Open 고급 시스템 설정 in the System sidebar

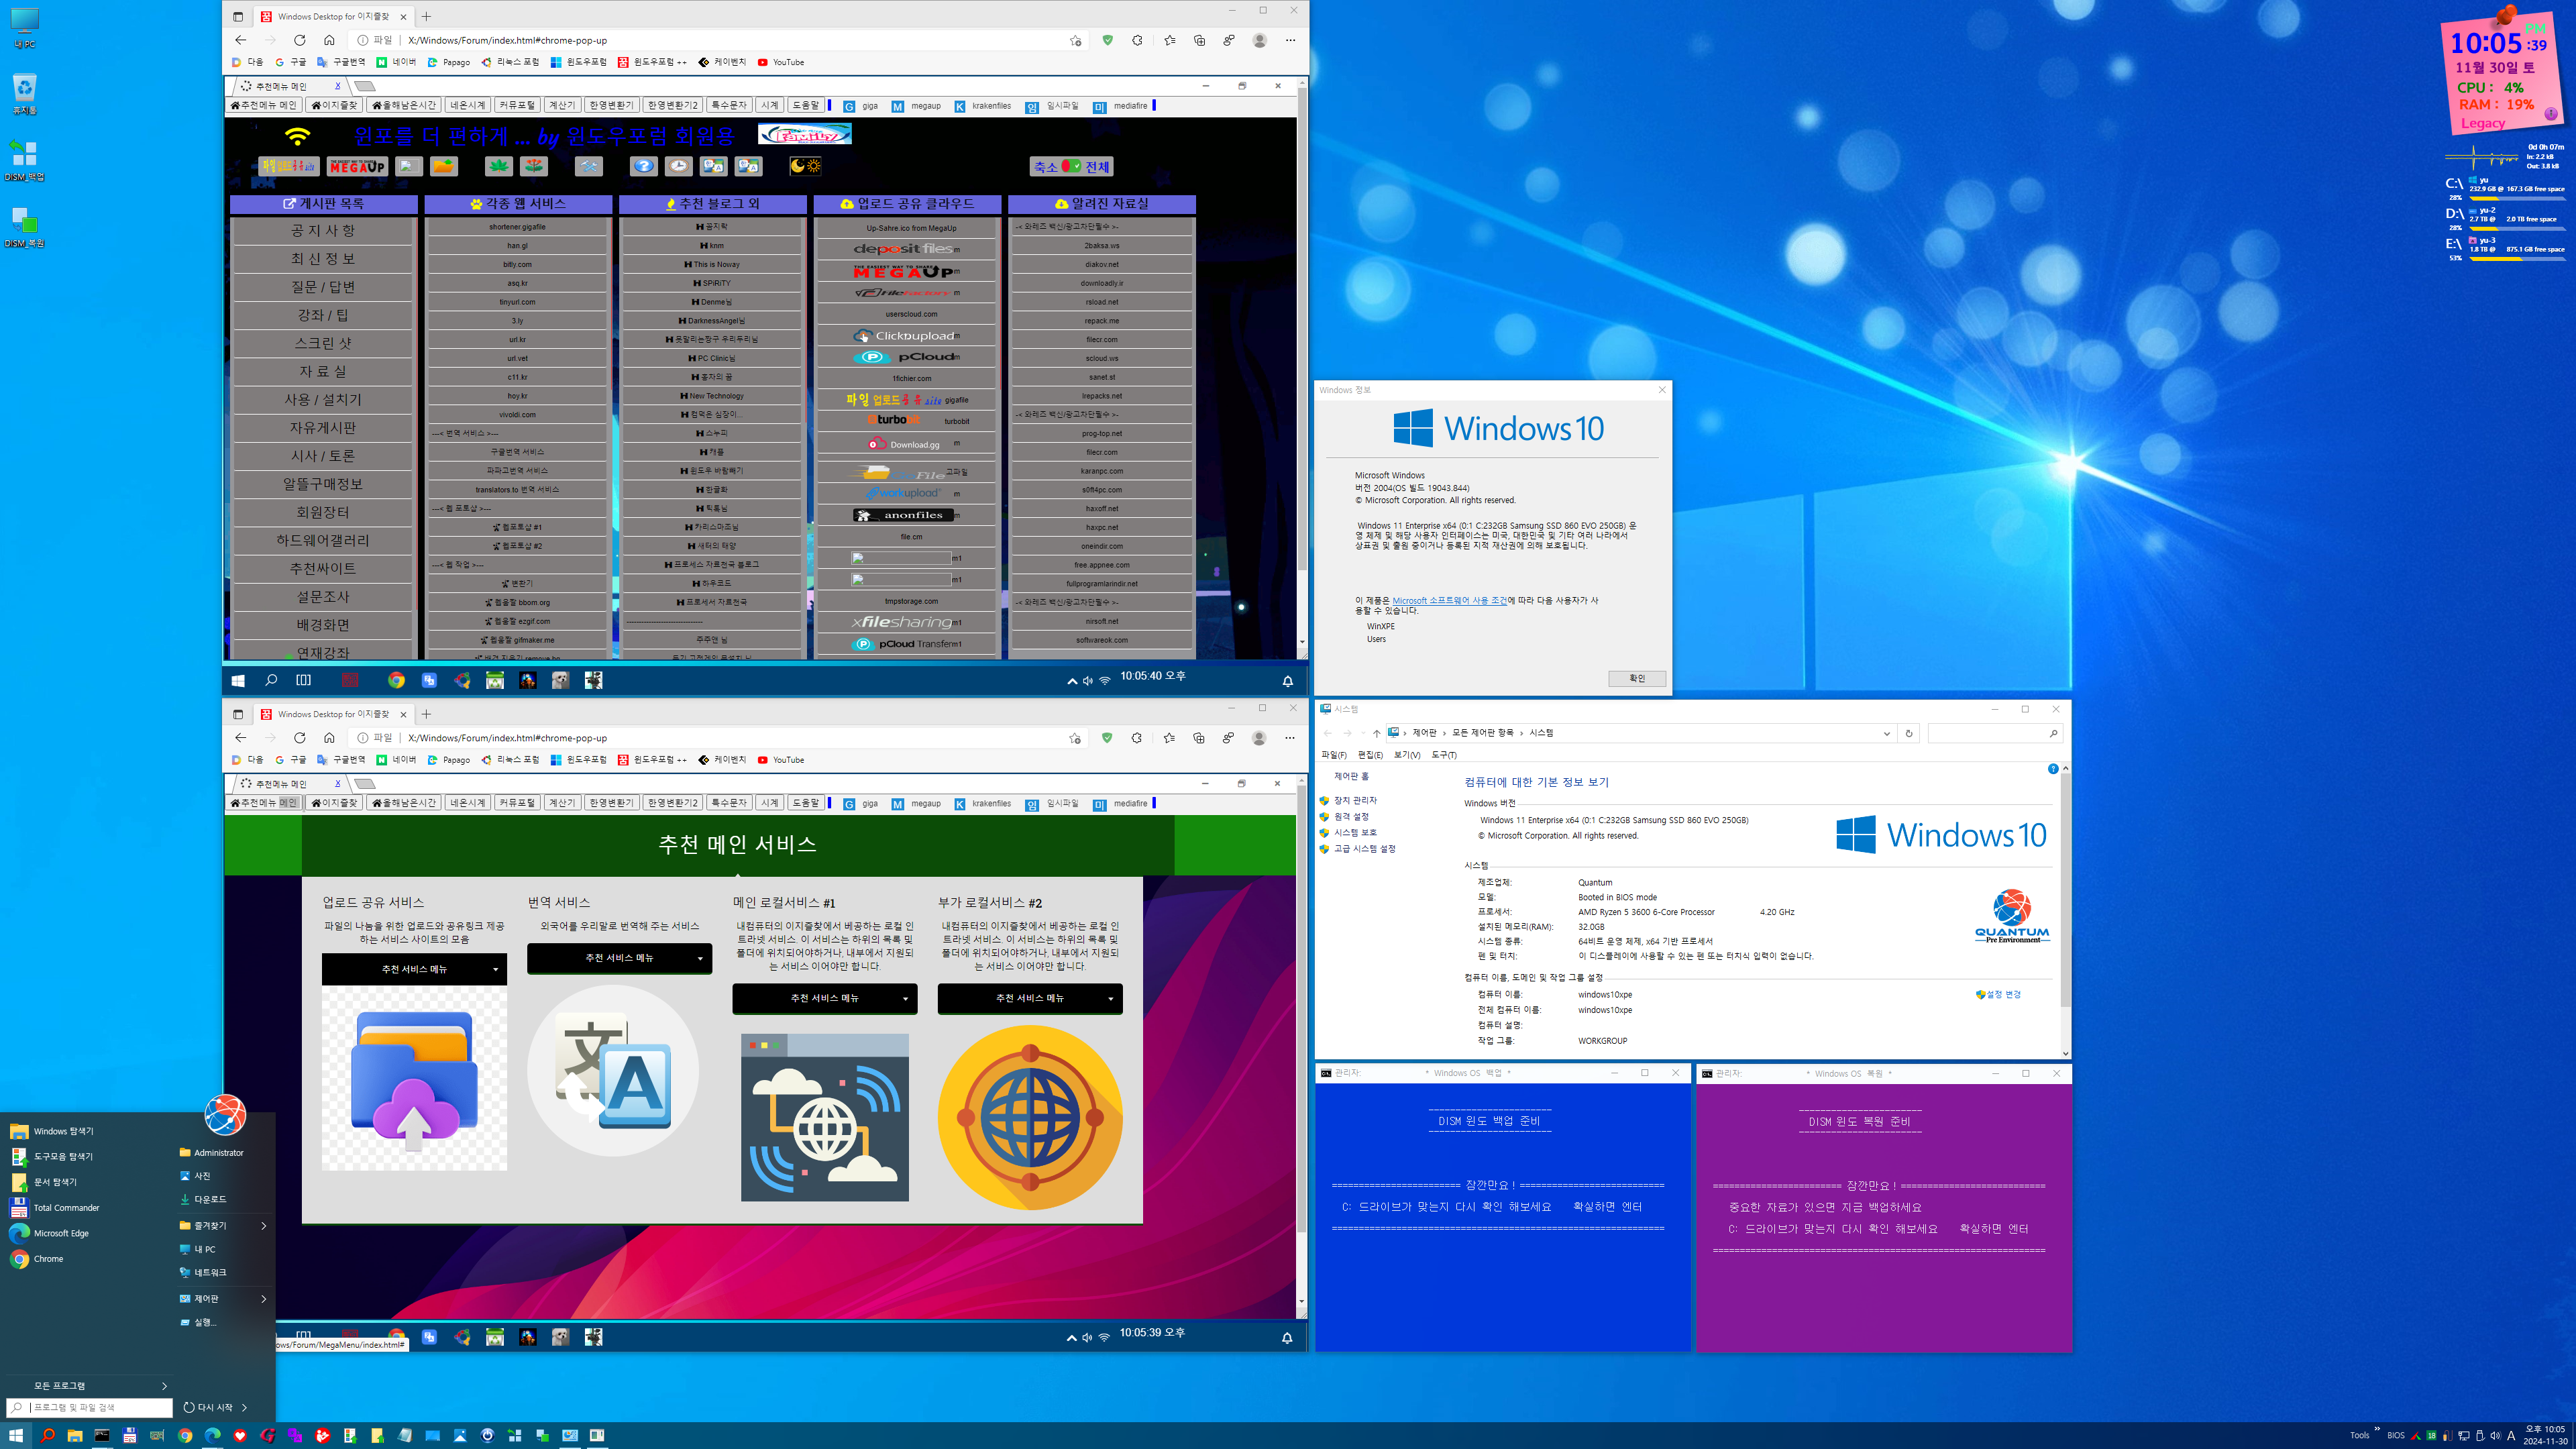point(1364,849)
